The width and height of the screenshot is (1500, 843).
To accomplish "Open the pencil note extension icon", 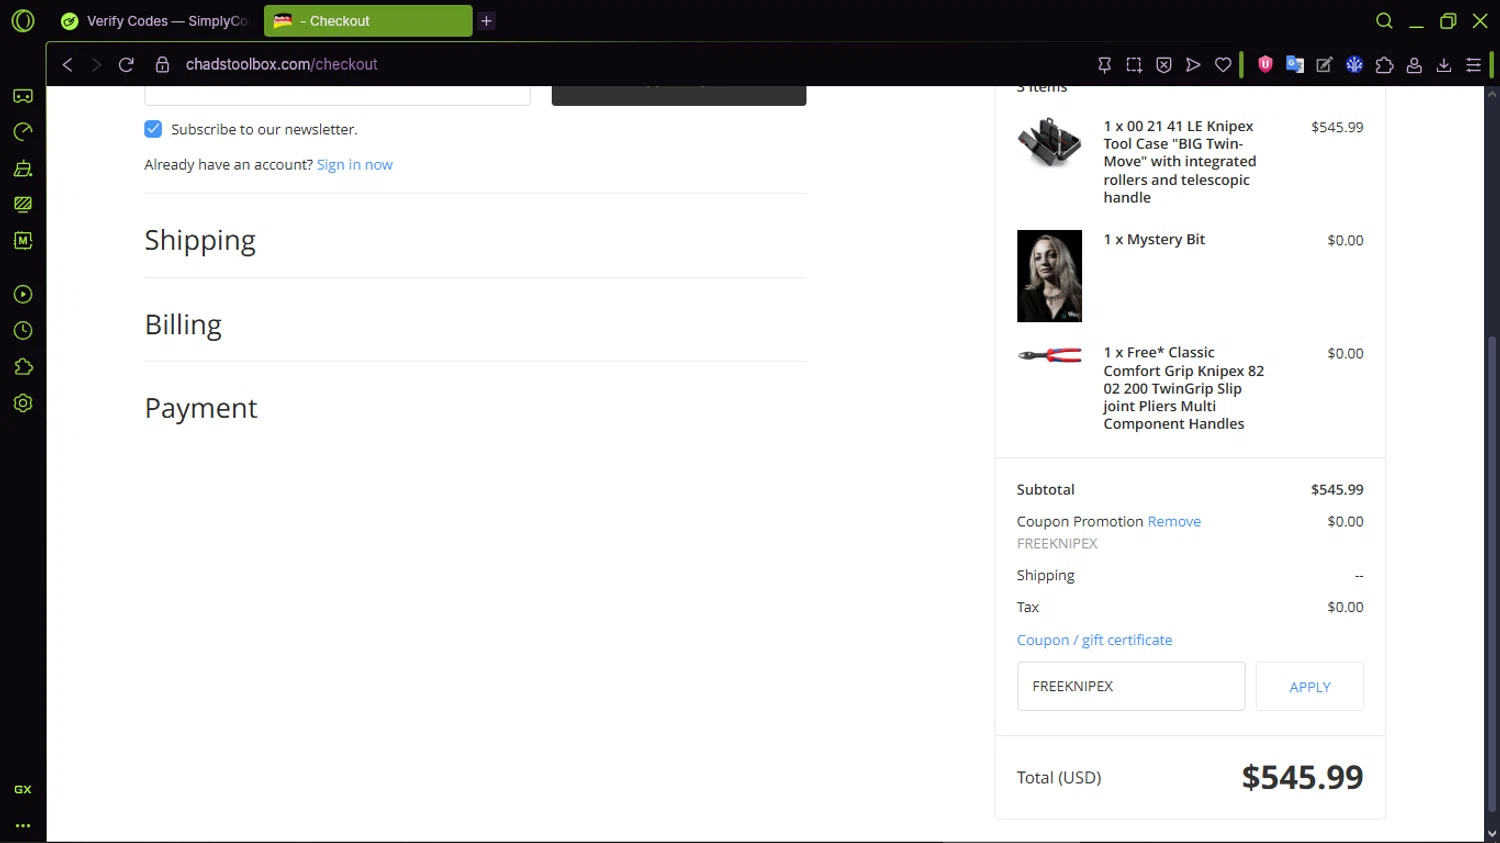I will 1324,64.
